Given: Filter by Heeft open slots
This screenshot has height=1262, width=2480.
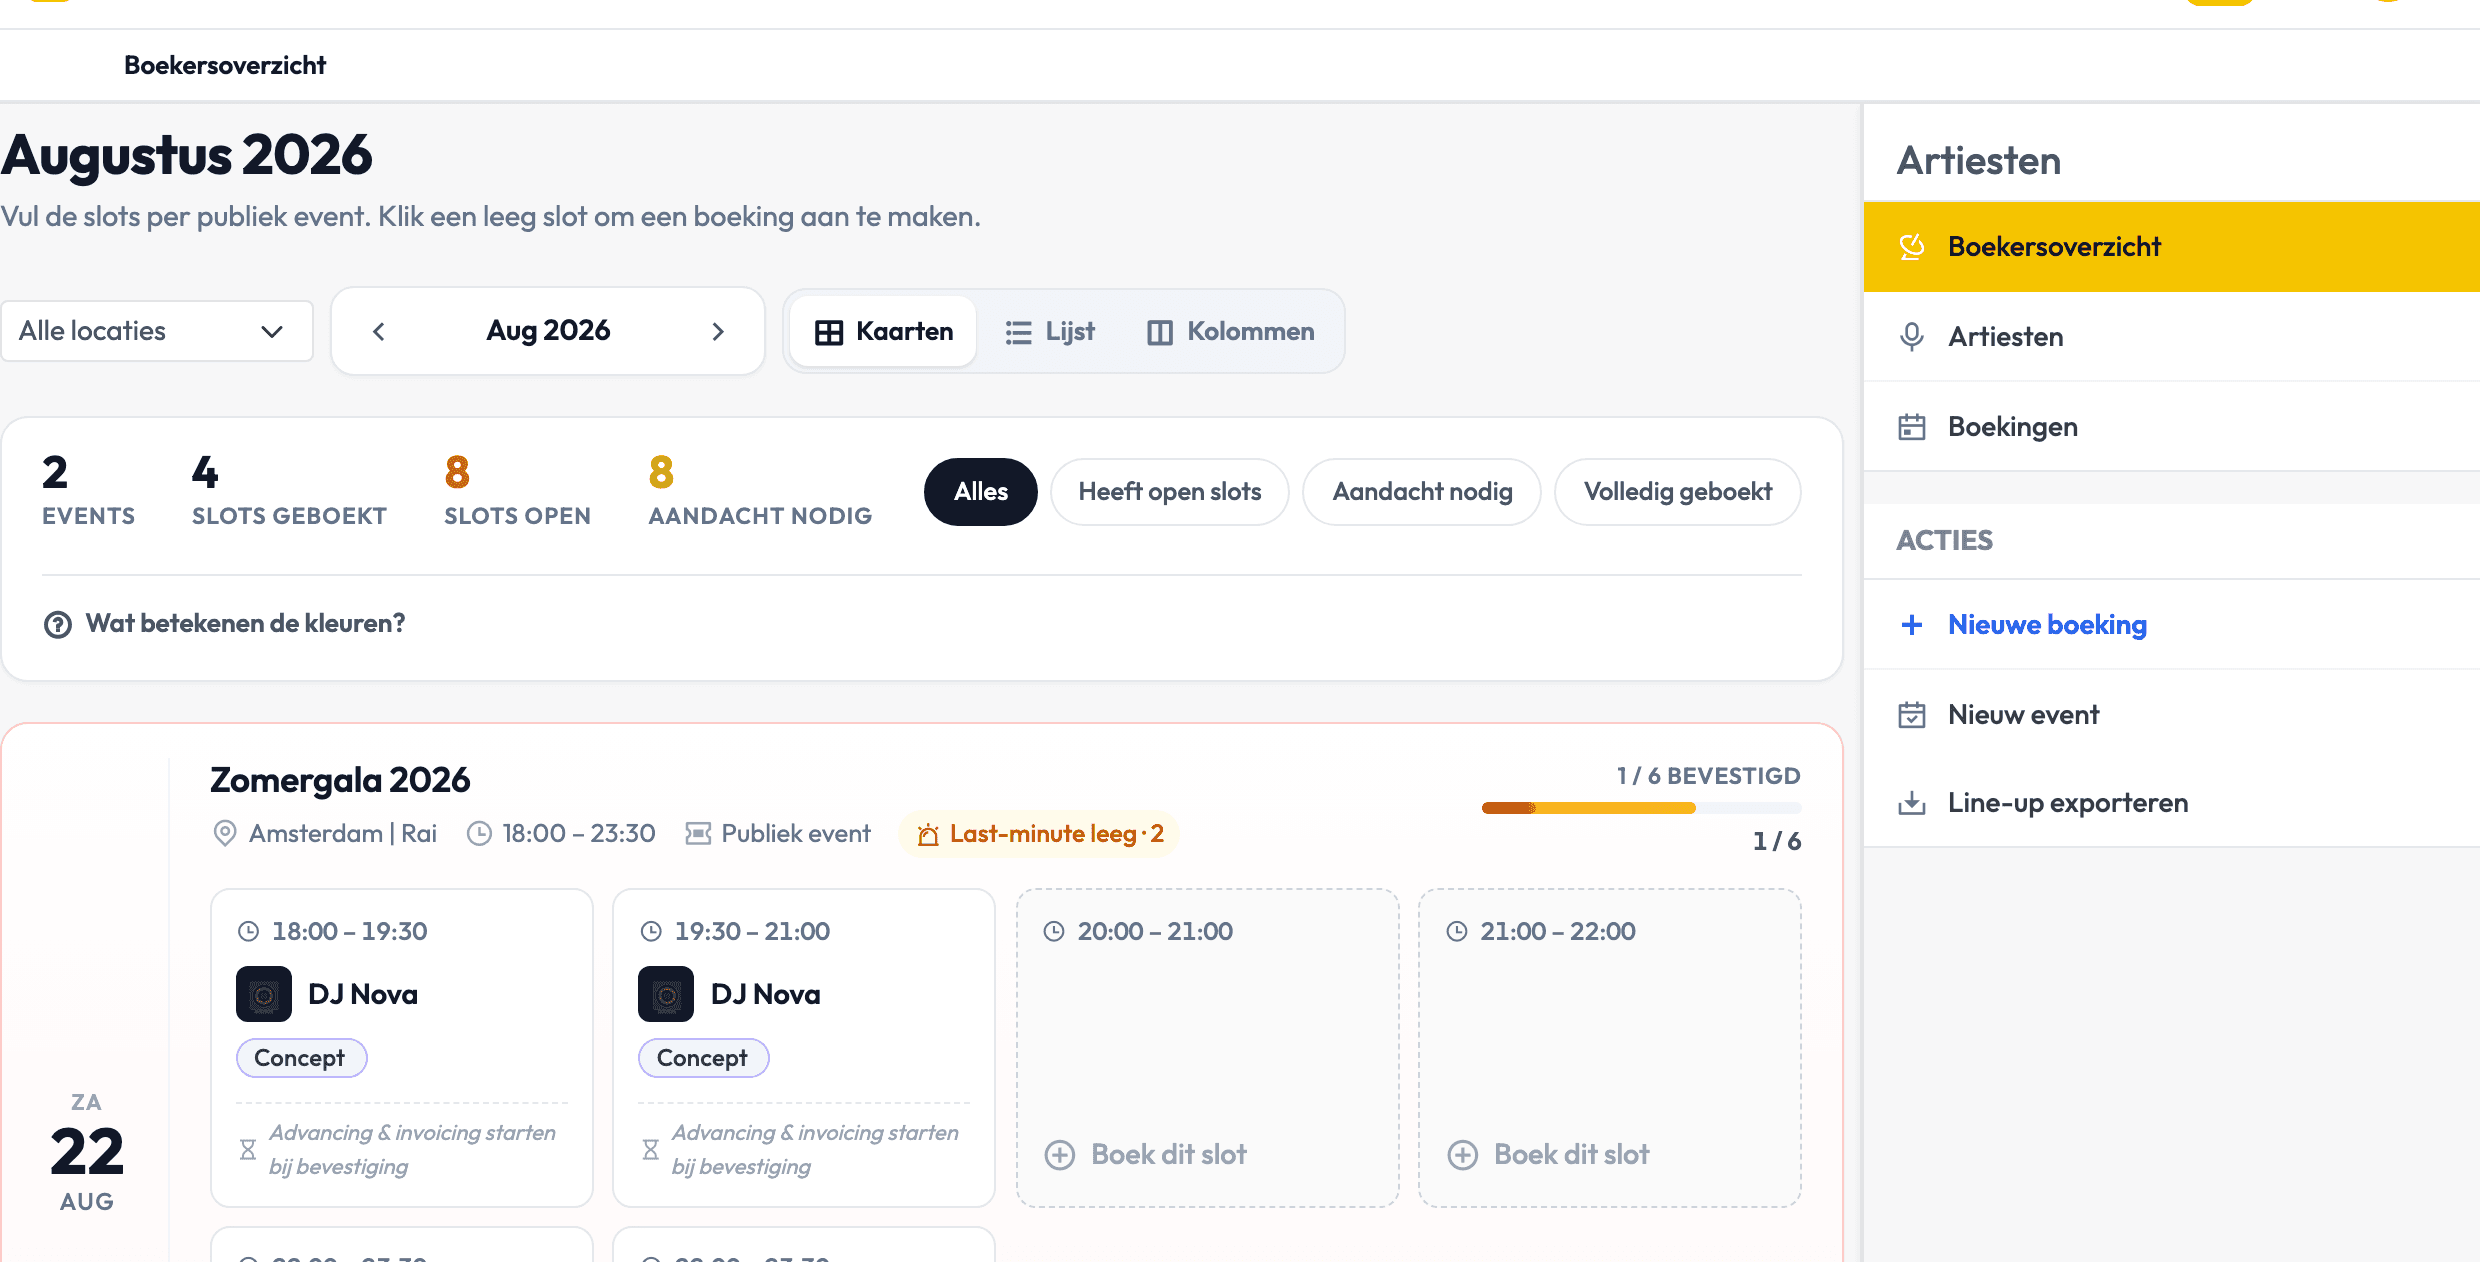Looking at the screenshot, I should (1170, 492).
